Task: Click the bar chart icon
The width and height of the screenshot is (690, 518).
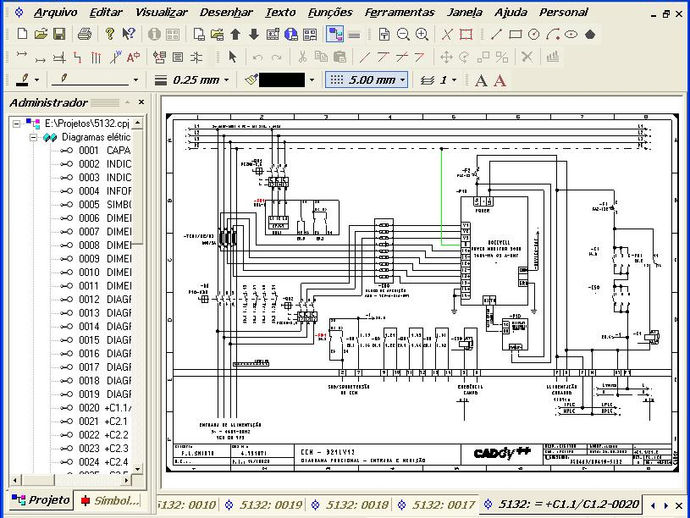Action: coord(553,57)
